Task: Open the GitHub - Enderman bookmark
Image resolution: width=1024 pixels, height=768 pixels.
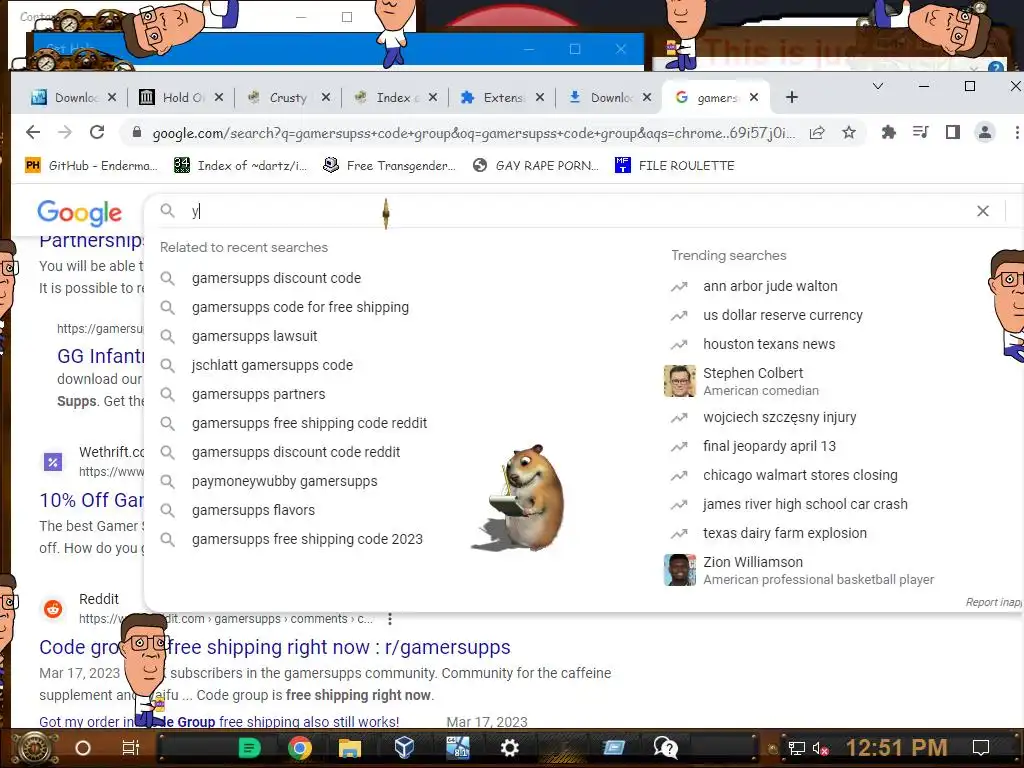Action: (x=91, y=165)
